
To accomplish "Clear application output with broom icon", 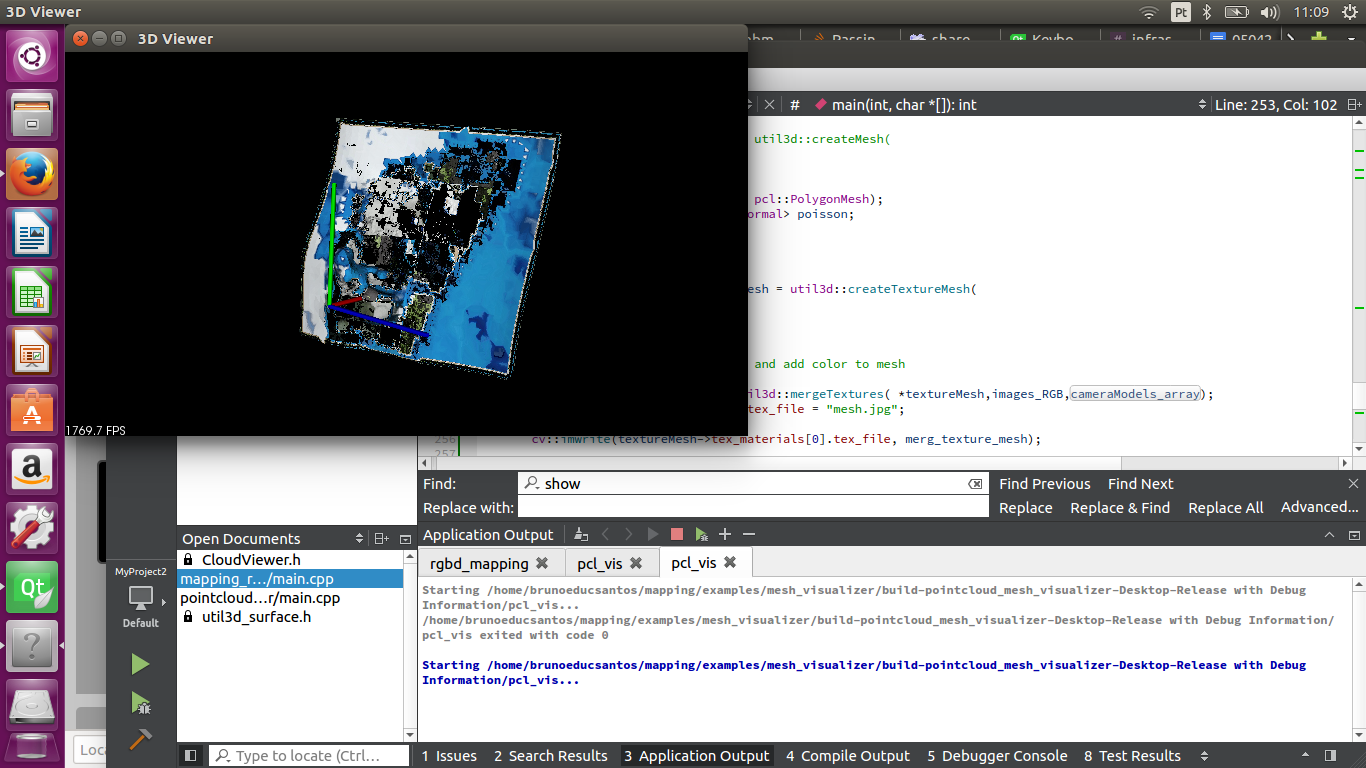I will click(581, 535).
